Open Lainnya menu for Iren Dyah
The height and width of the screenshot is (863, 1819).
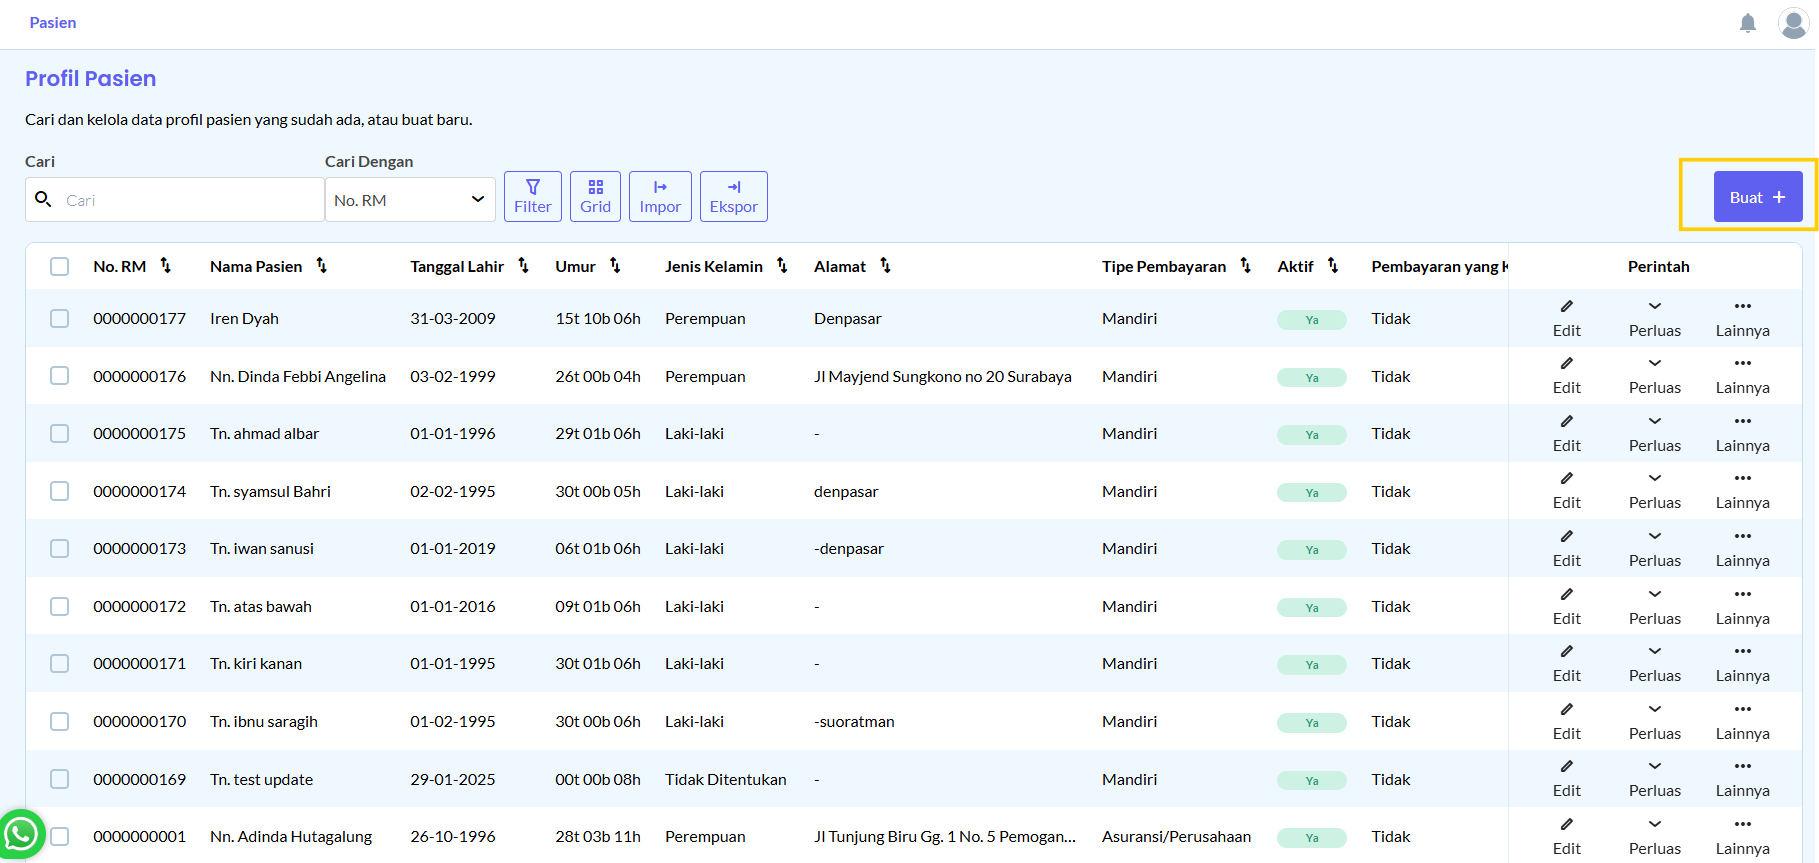(1743, 319)
